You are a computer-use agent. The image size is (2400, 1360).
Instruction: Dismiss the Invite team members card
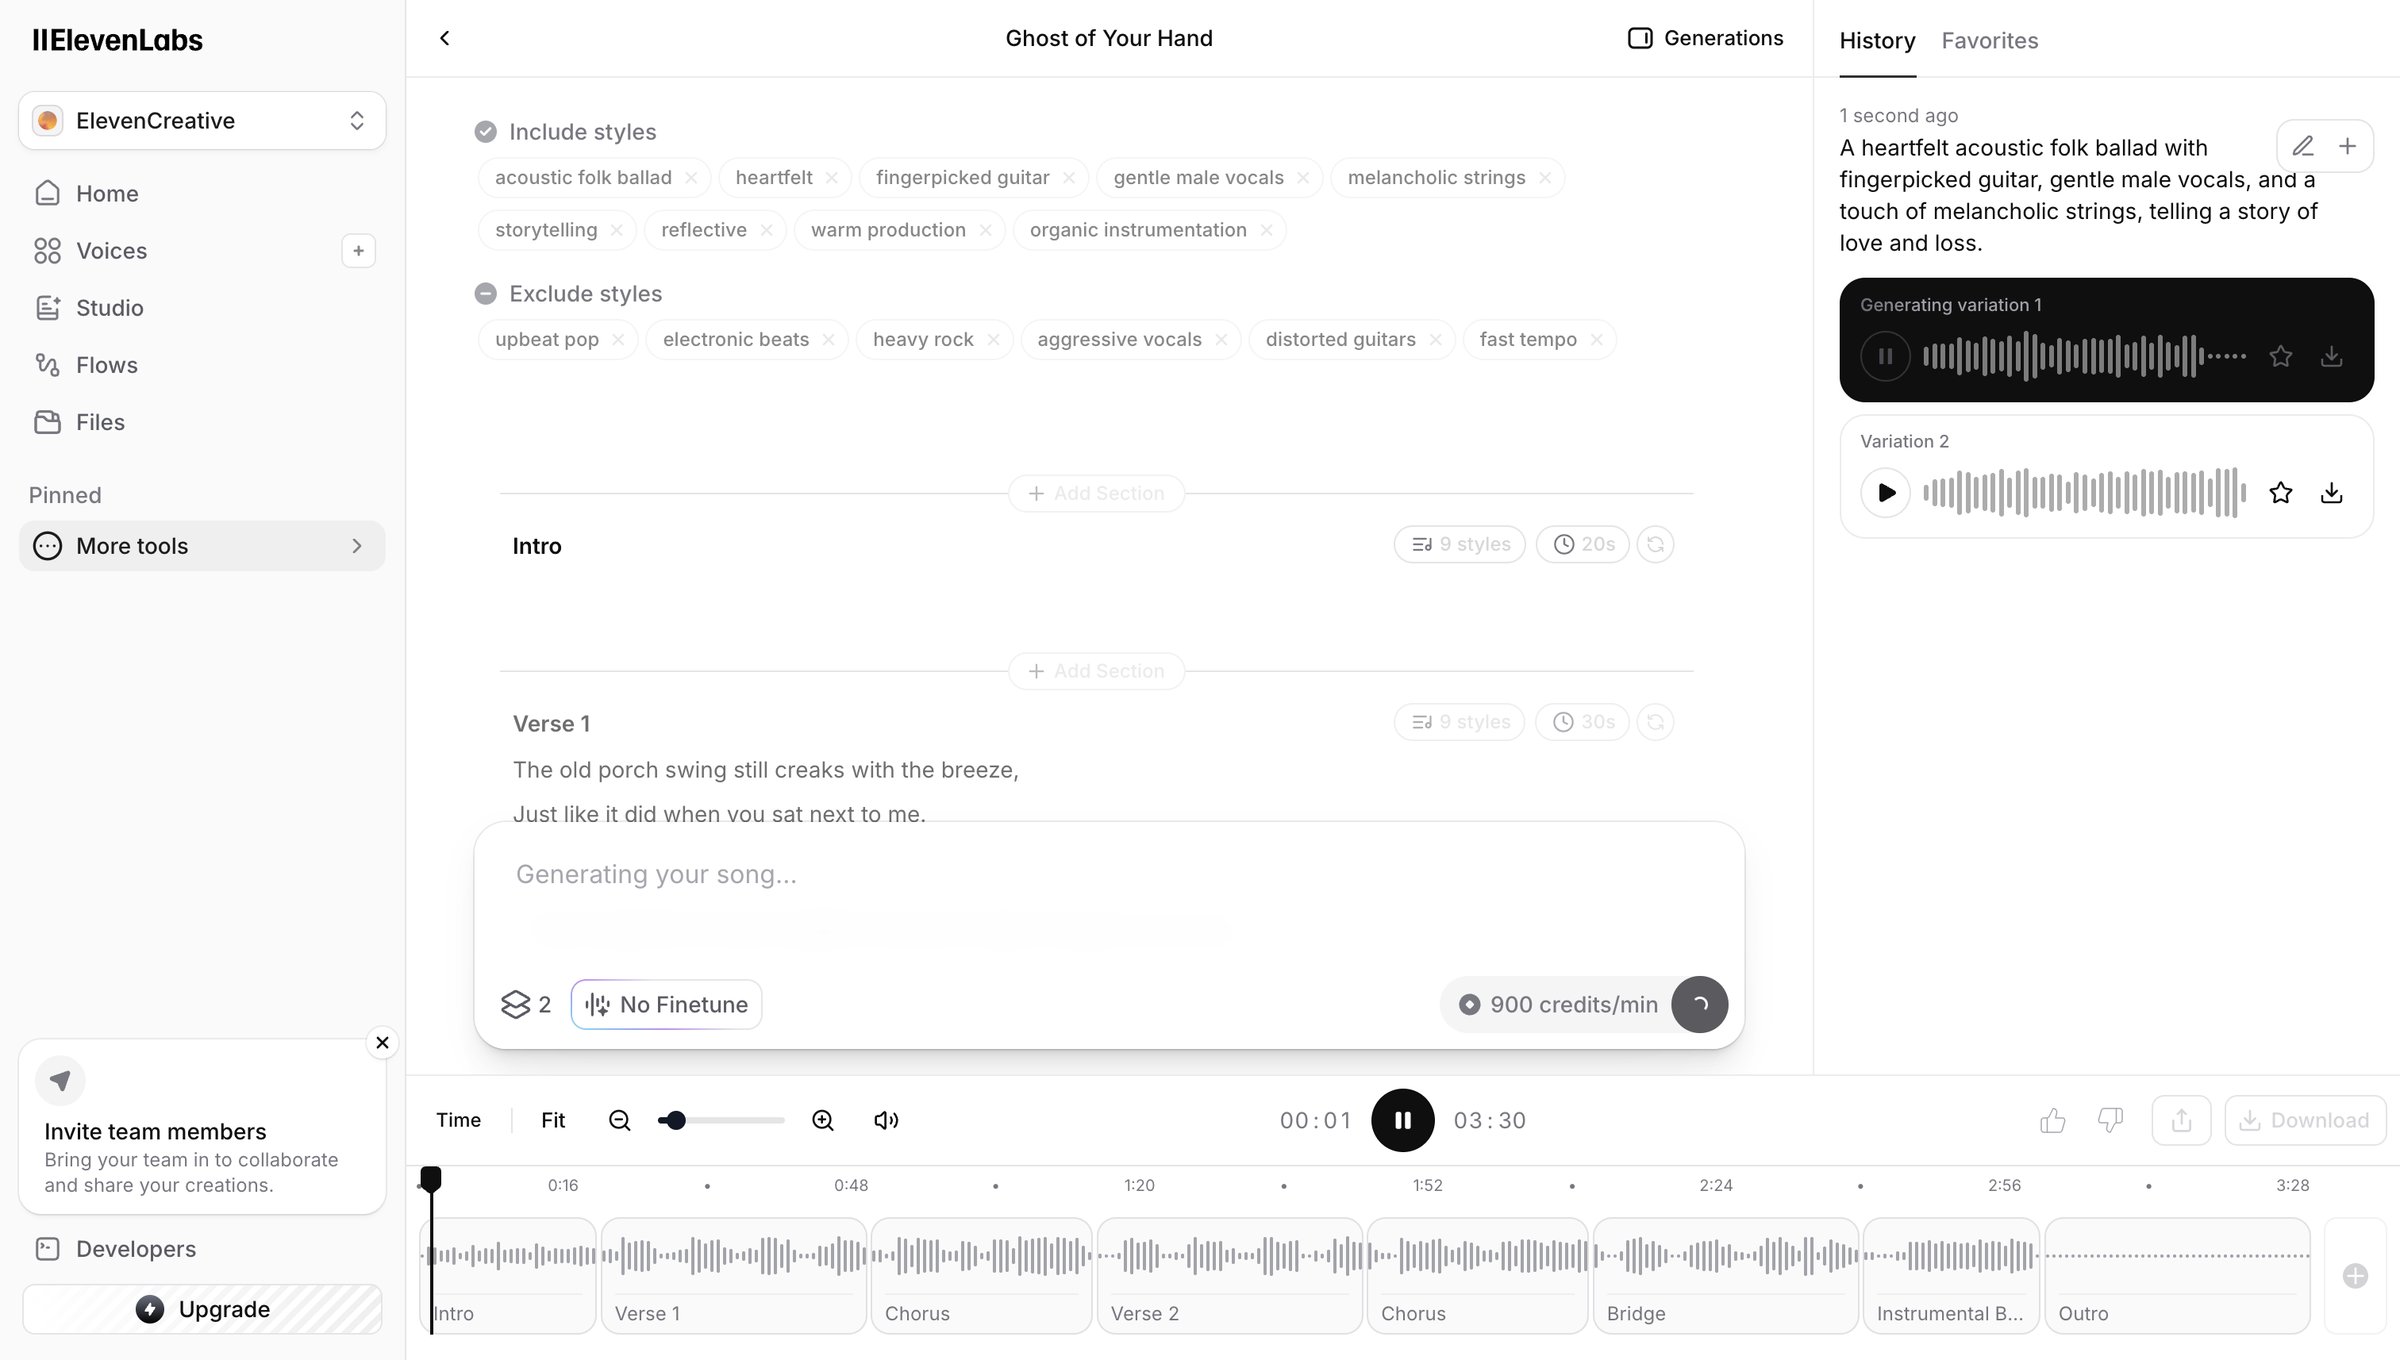click(382, 1042)
